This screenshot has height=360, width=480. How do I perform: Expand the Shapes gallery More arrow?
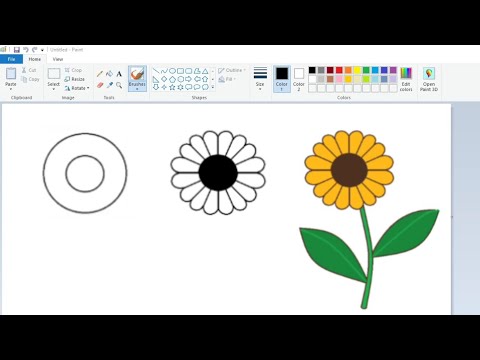[x=213, y=87]
